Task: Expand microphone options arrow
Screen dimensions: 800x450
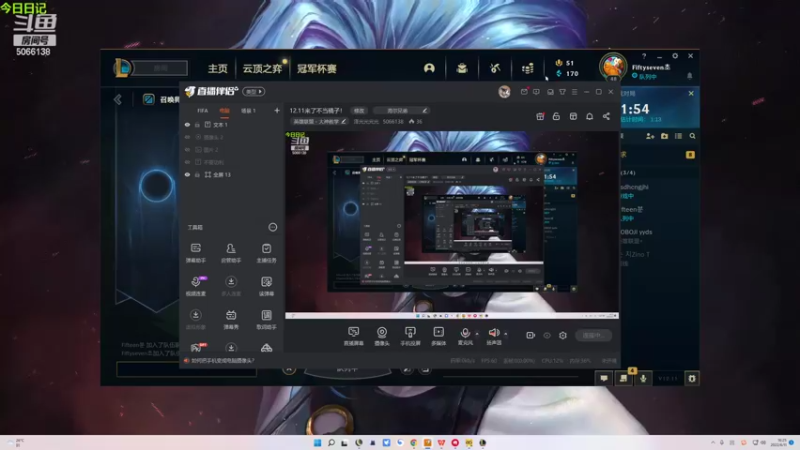Action: pos(477,334)
